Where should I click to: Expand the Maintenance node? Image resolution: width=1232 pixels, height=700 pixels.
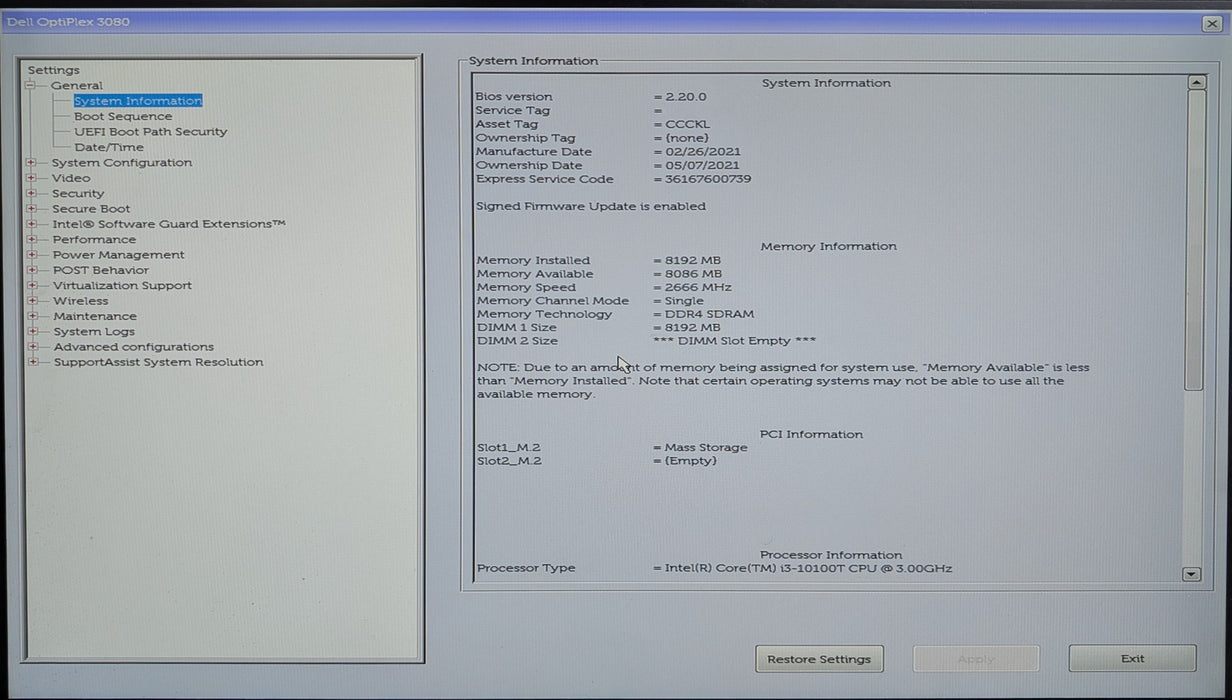click(32, 316)
